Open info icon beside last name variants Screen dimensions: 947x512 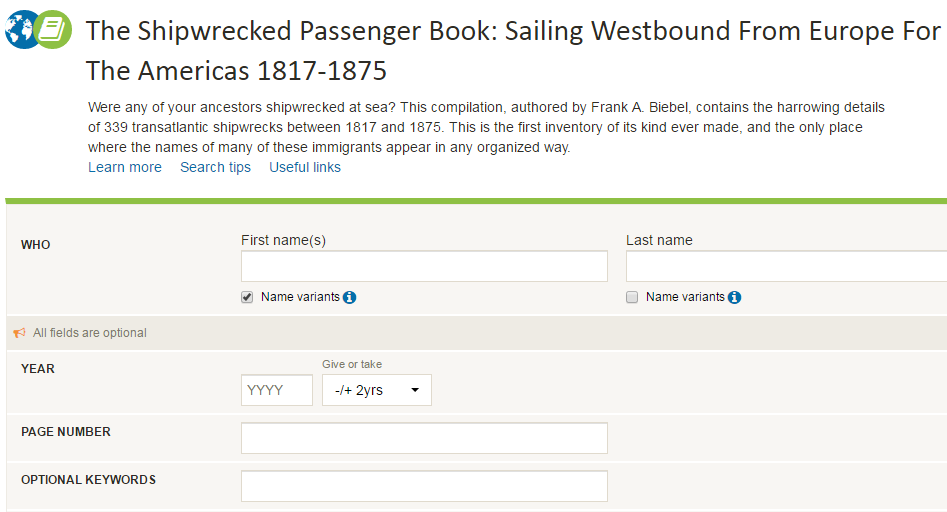(735, 297)
